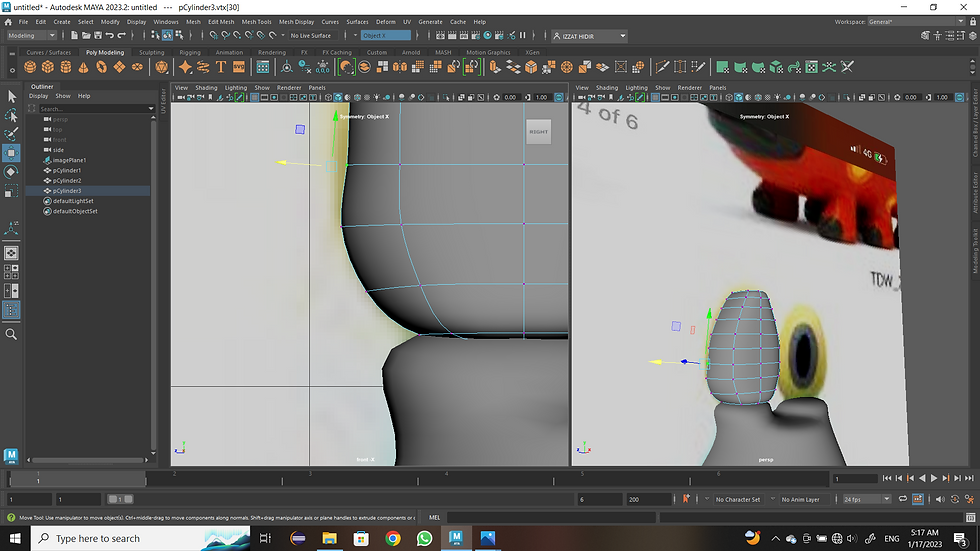Toggle snap to points magnet
The width and height of the screenshot is (980, 551).
[238, 36]
